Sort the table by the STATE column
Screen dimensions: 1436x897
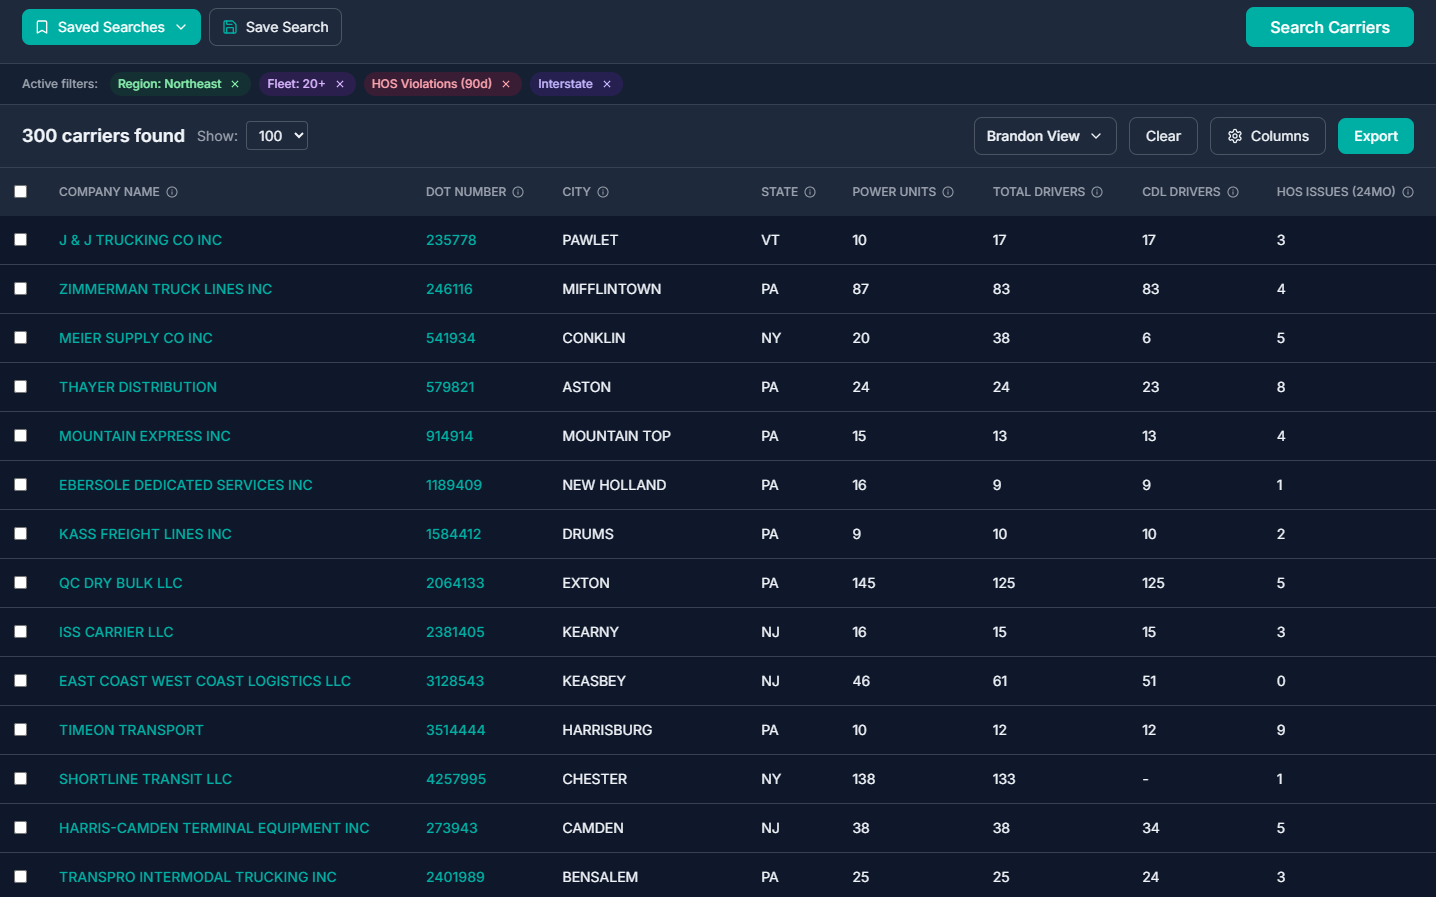tap(779, 191)
